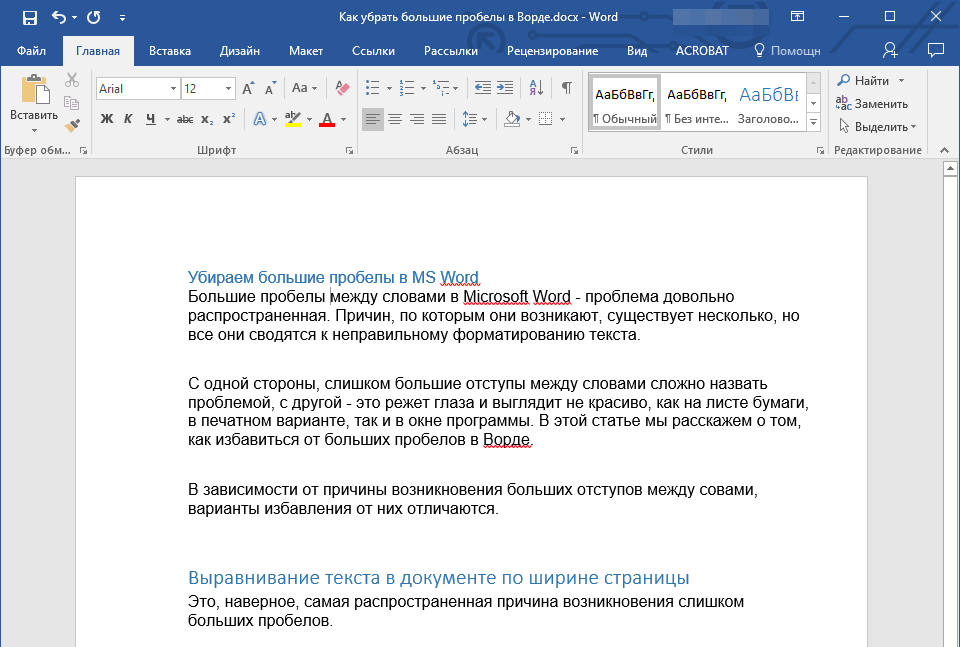This screenshot has height=647, width=960.
Task: Center-align the text with the Center icon
Action: 395,119
